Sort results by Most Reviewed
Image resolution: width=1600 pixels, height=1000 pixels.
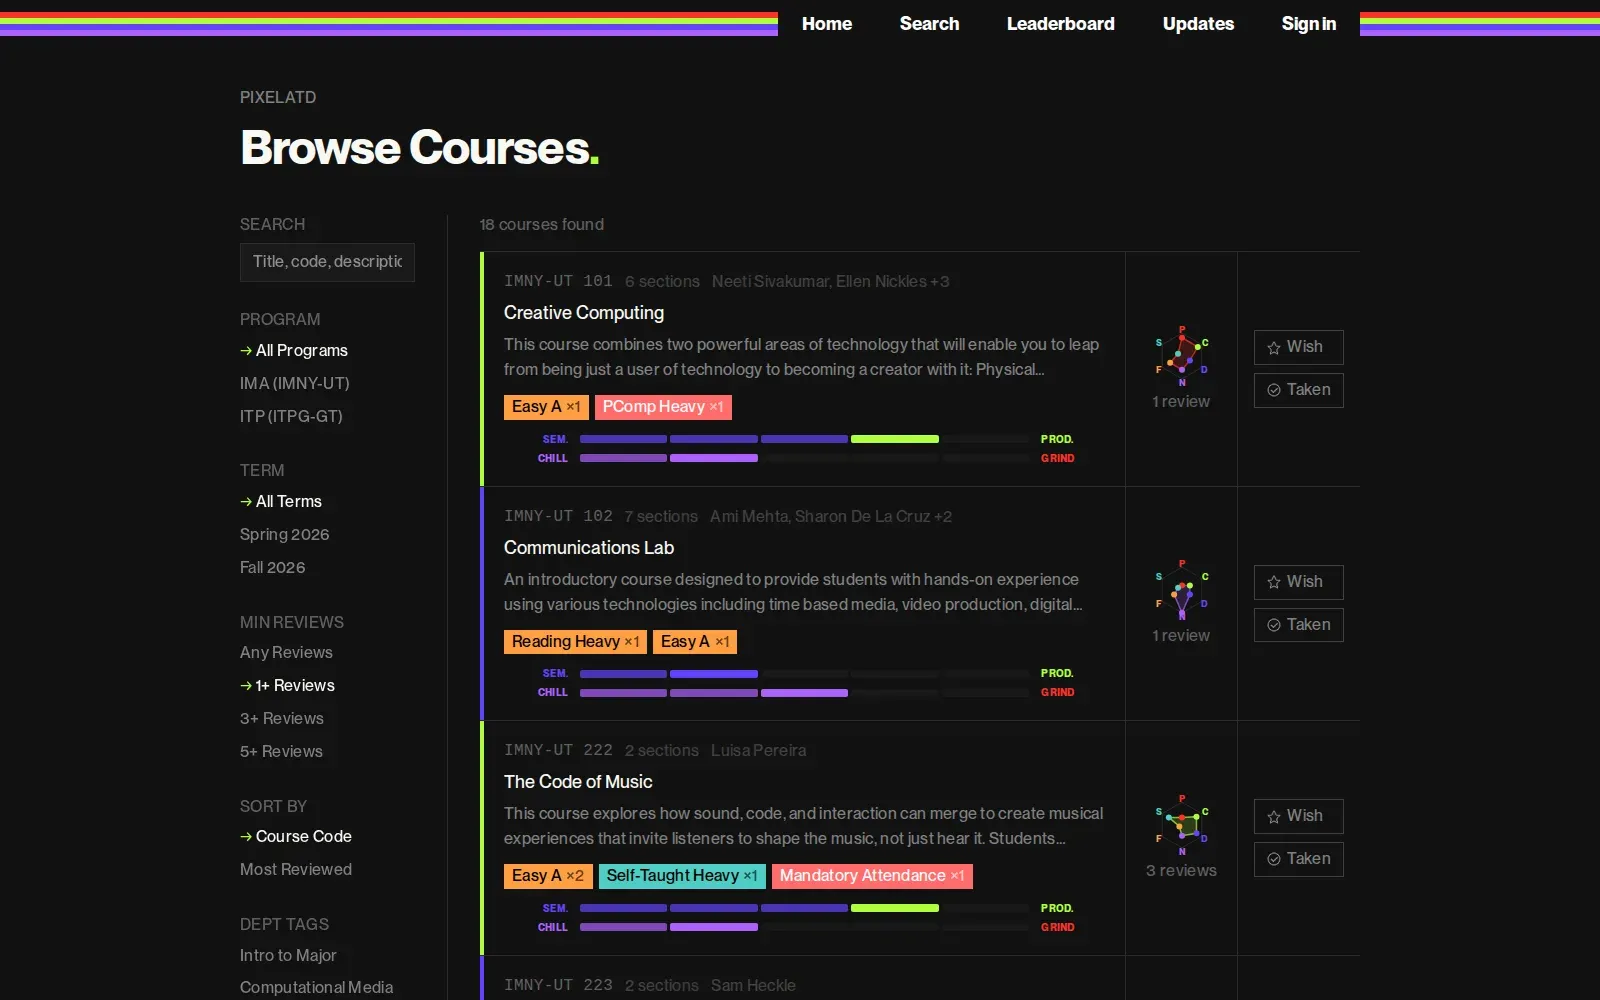pyautogui.click(x=296, y=869)
